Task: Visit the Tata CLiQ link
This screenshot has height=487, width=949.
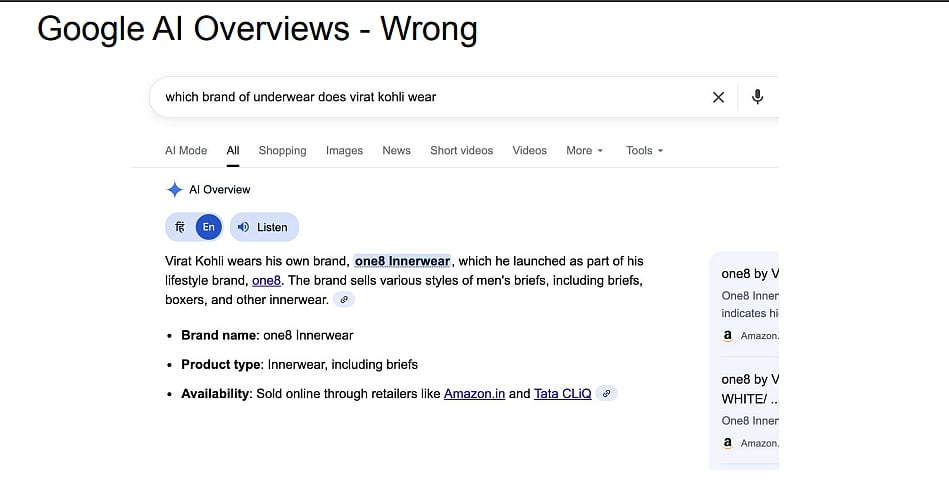Action: [562, 394]
